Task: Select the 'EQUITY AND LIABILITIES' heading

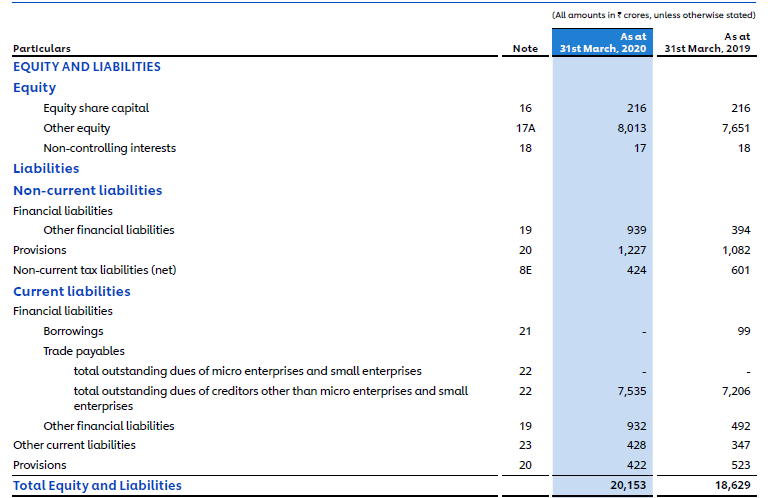Action: [86, 66]
